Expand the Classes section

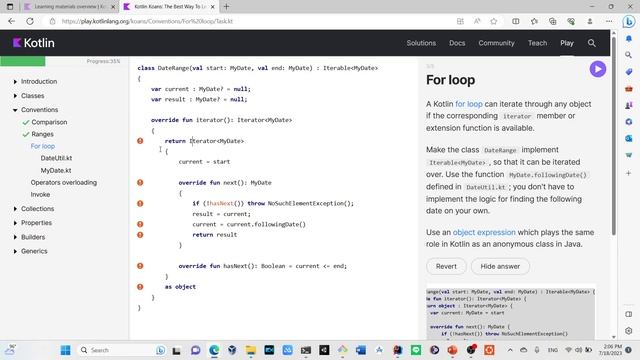click(15, 96)
